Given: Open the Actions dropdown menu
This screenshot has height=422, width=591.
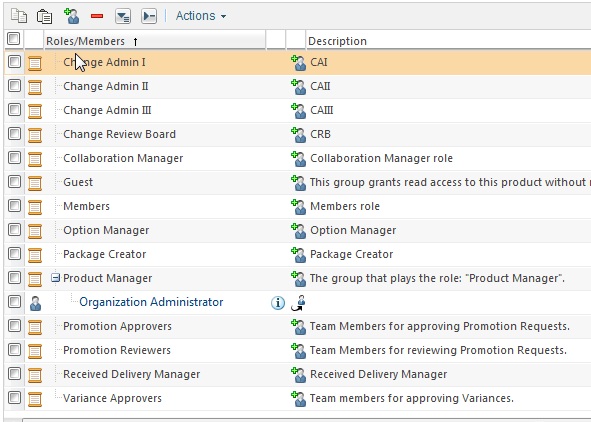Looking at the screenshot, I should click(x=201, y=16).
